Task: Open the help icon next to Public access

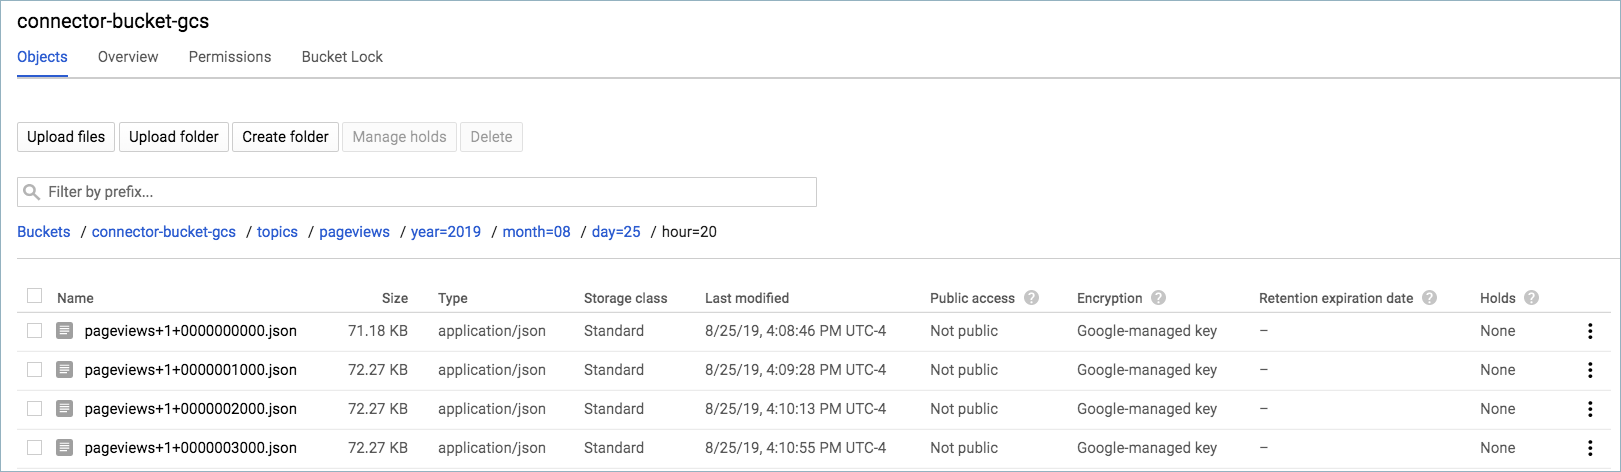Action: pos(1031,298)
